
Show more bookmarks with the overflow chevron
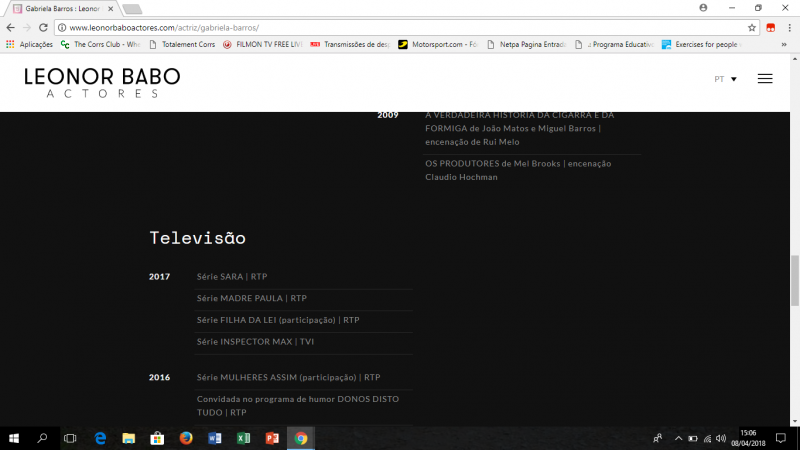[x=784, y=44]
